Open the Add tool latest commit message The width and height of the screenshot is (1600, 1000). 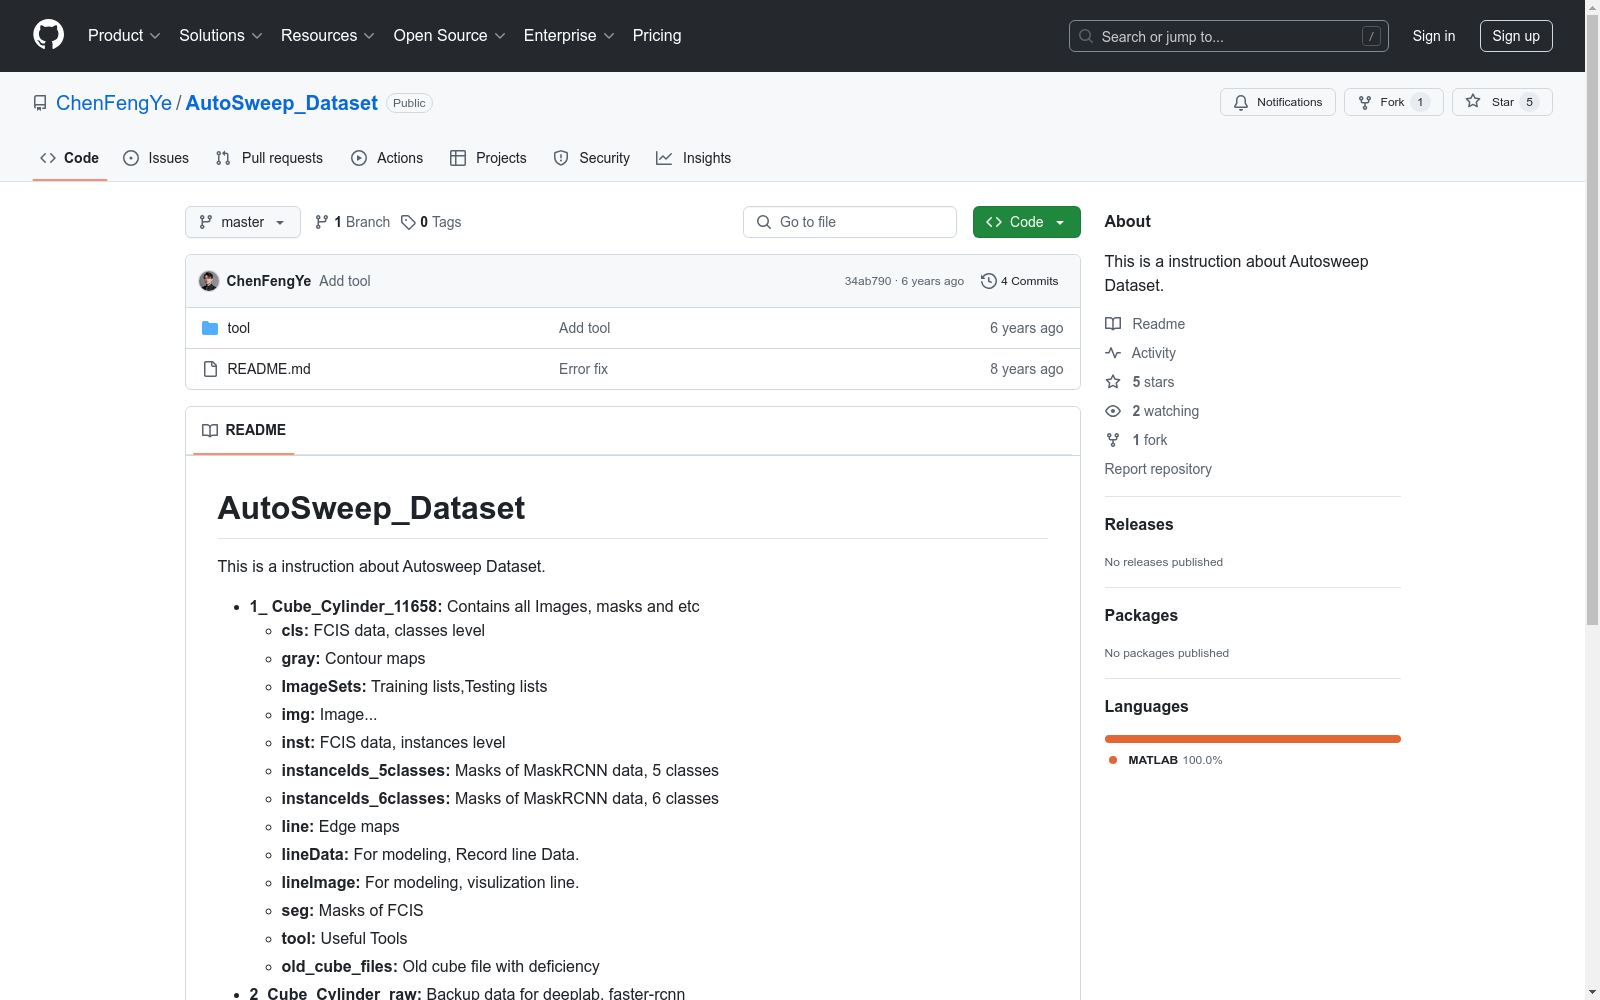click(345, 281)
